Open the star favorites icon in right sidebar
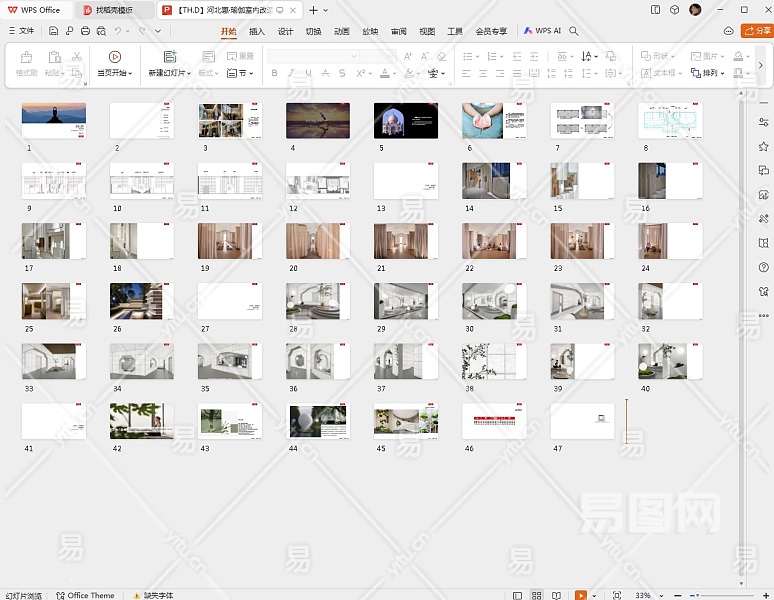Screen dimensions: 774x600 763,146
